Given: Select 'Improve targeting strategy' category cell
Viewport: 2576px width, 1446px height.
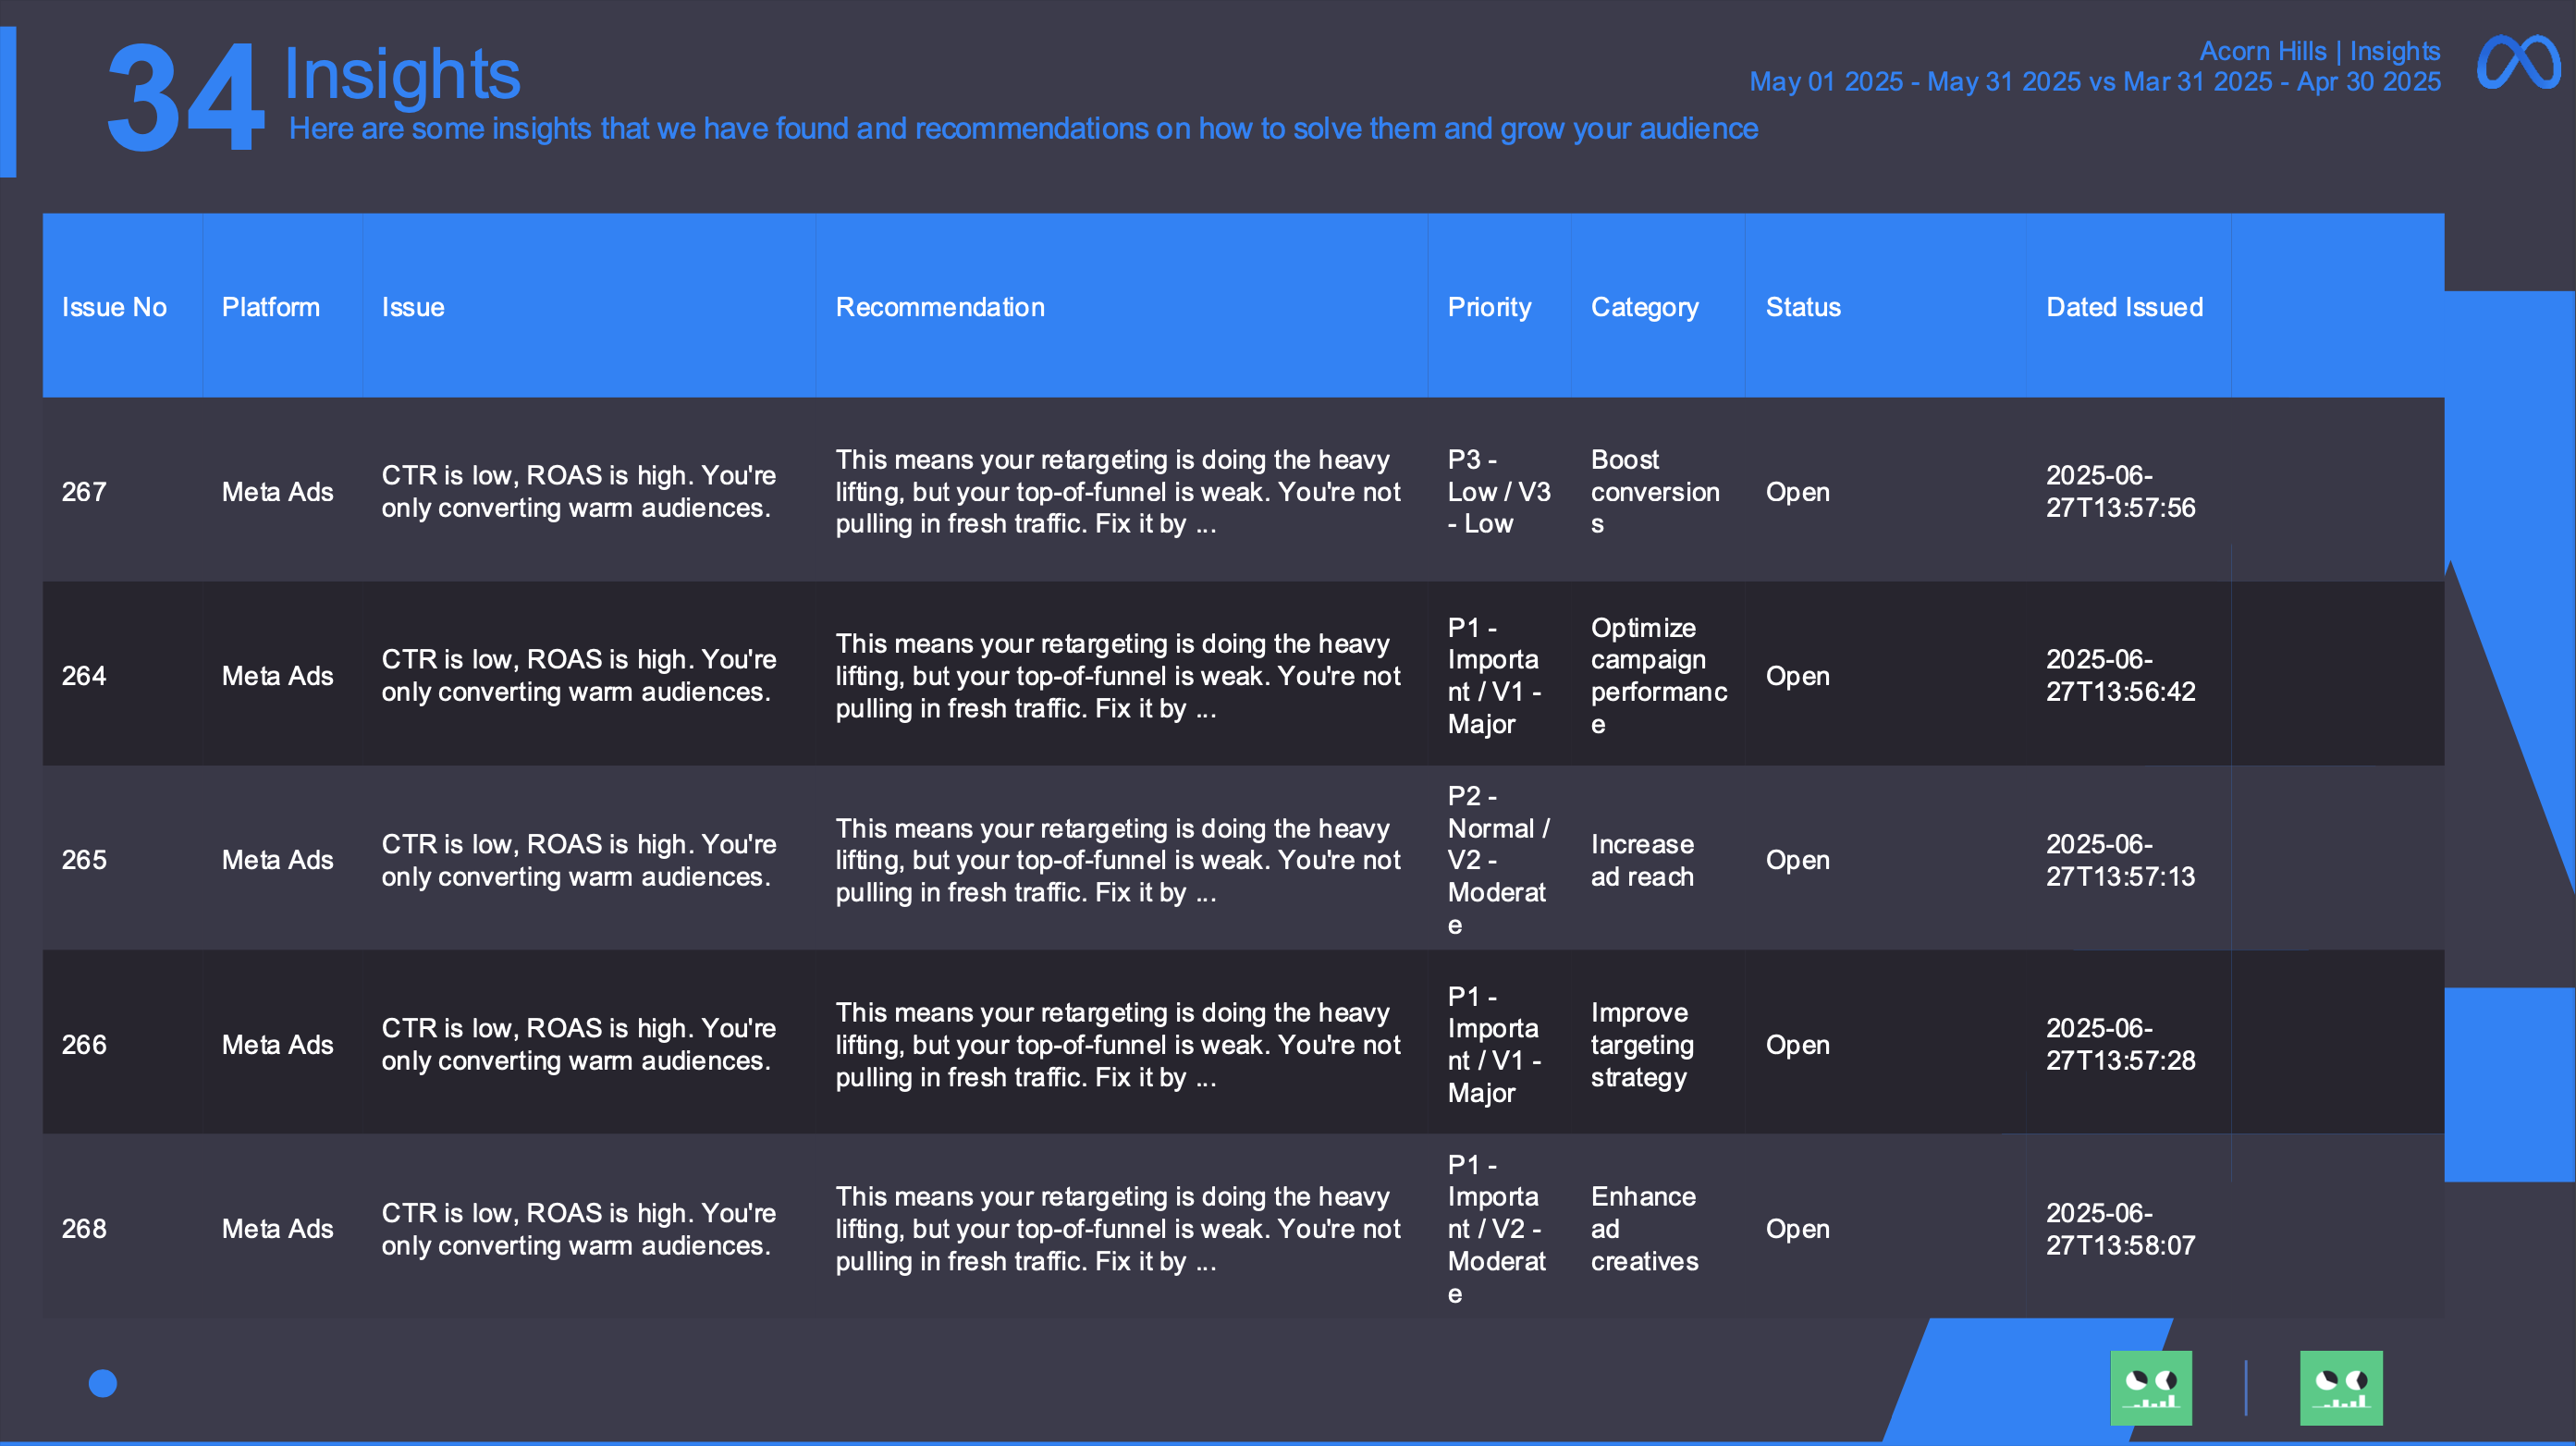Looking at the screenshot, I should pos(1642,1044).
